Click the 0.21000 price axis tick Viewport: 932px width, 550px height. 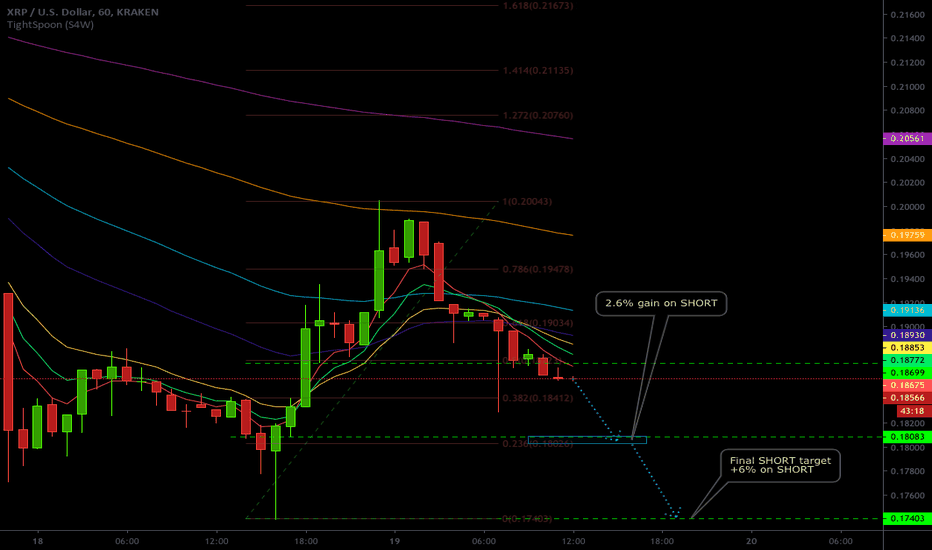point(908,87)
